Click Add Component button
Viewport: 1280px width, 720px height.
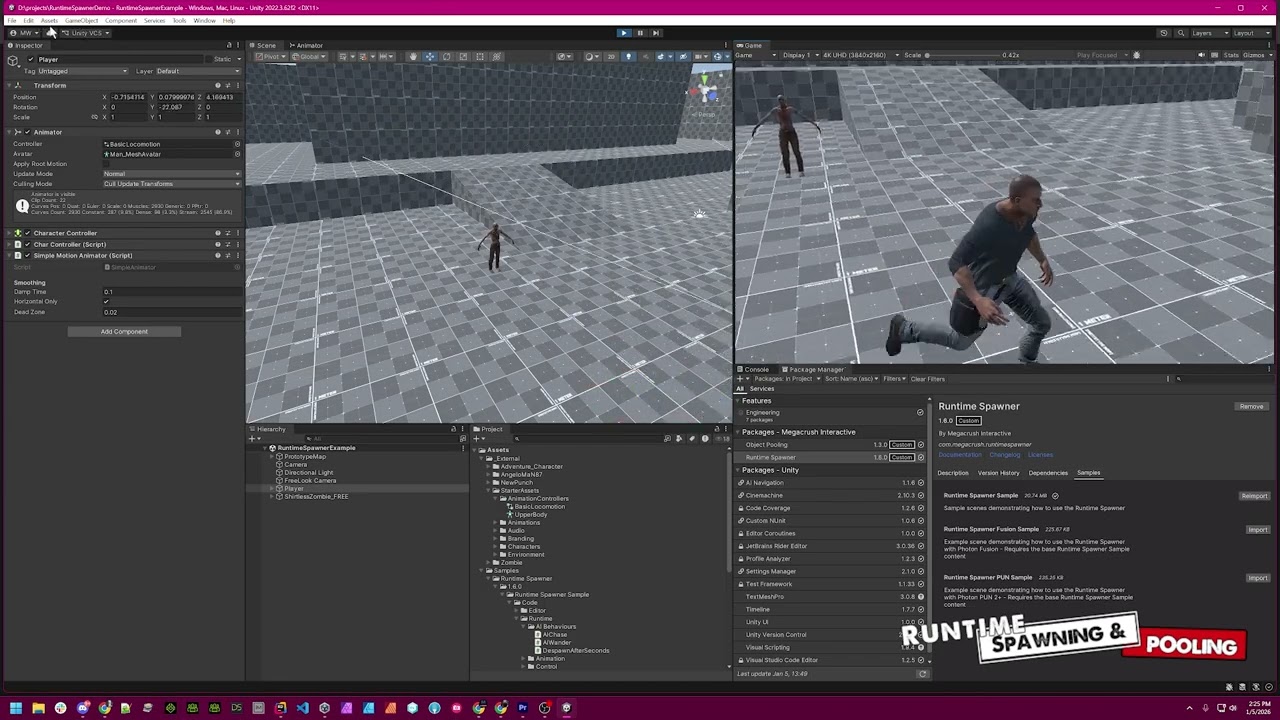pos(124,332)
